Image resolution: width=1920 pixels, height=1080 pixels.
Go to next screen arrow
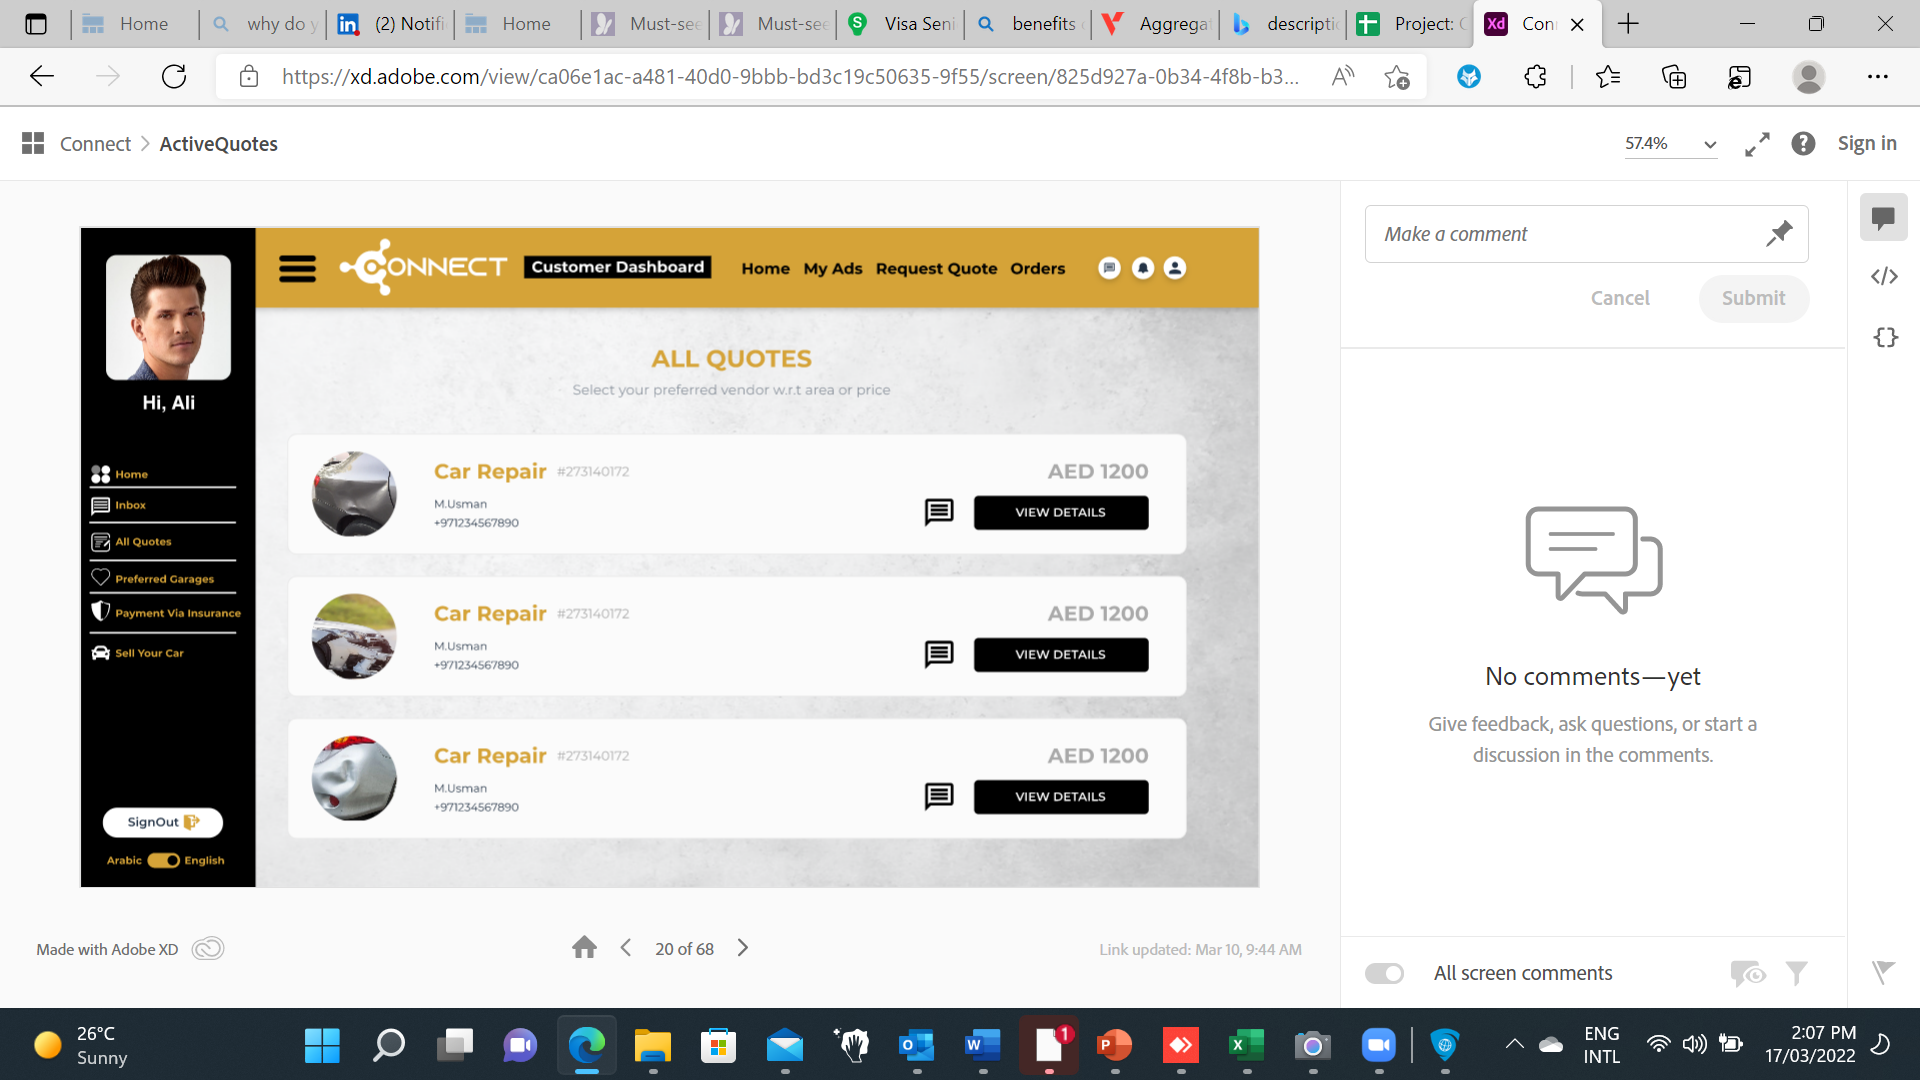pos(742,948)
